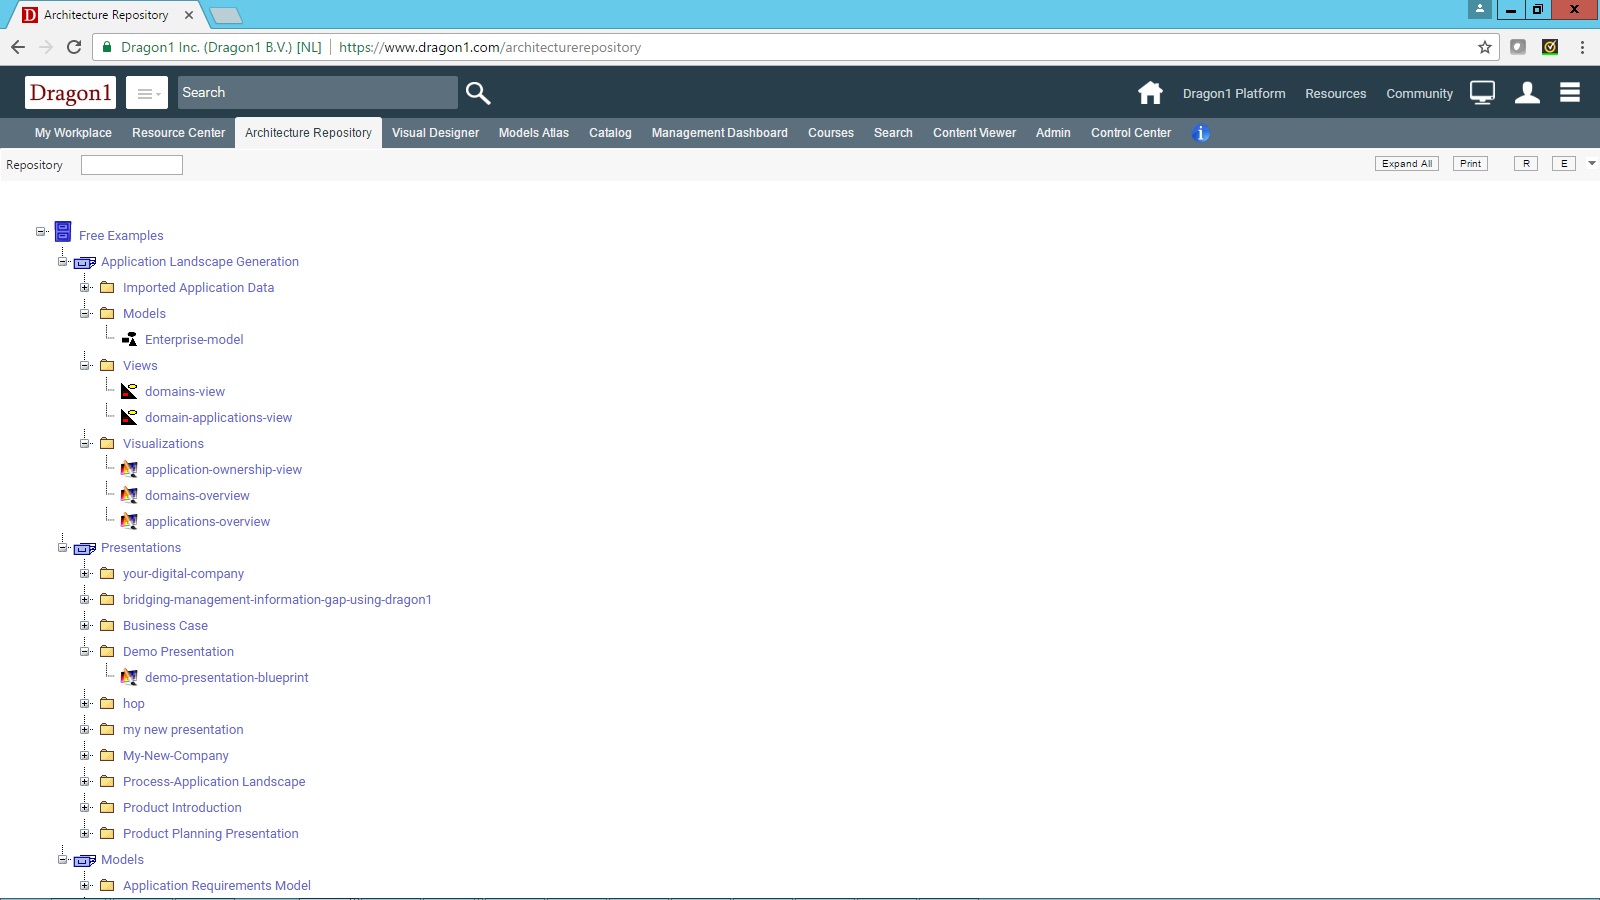
Task: Click the application-ownership-view visualization icon
Action: point(129,469)
